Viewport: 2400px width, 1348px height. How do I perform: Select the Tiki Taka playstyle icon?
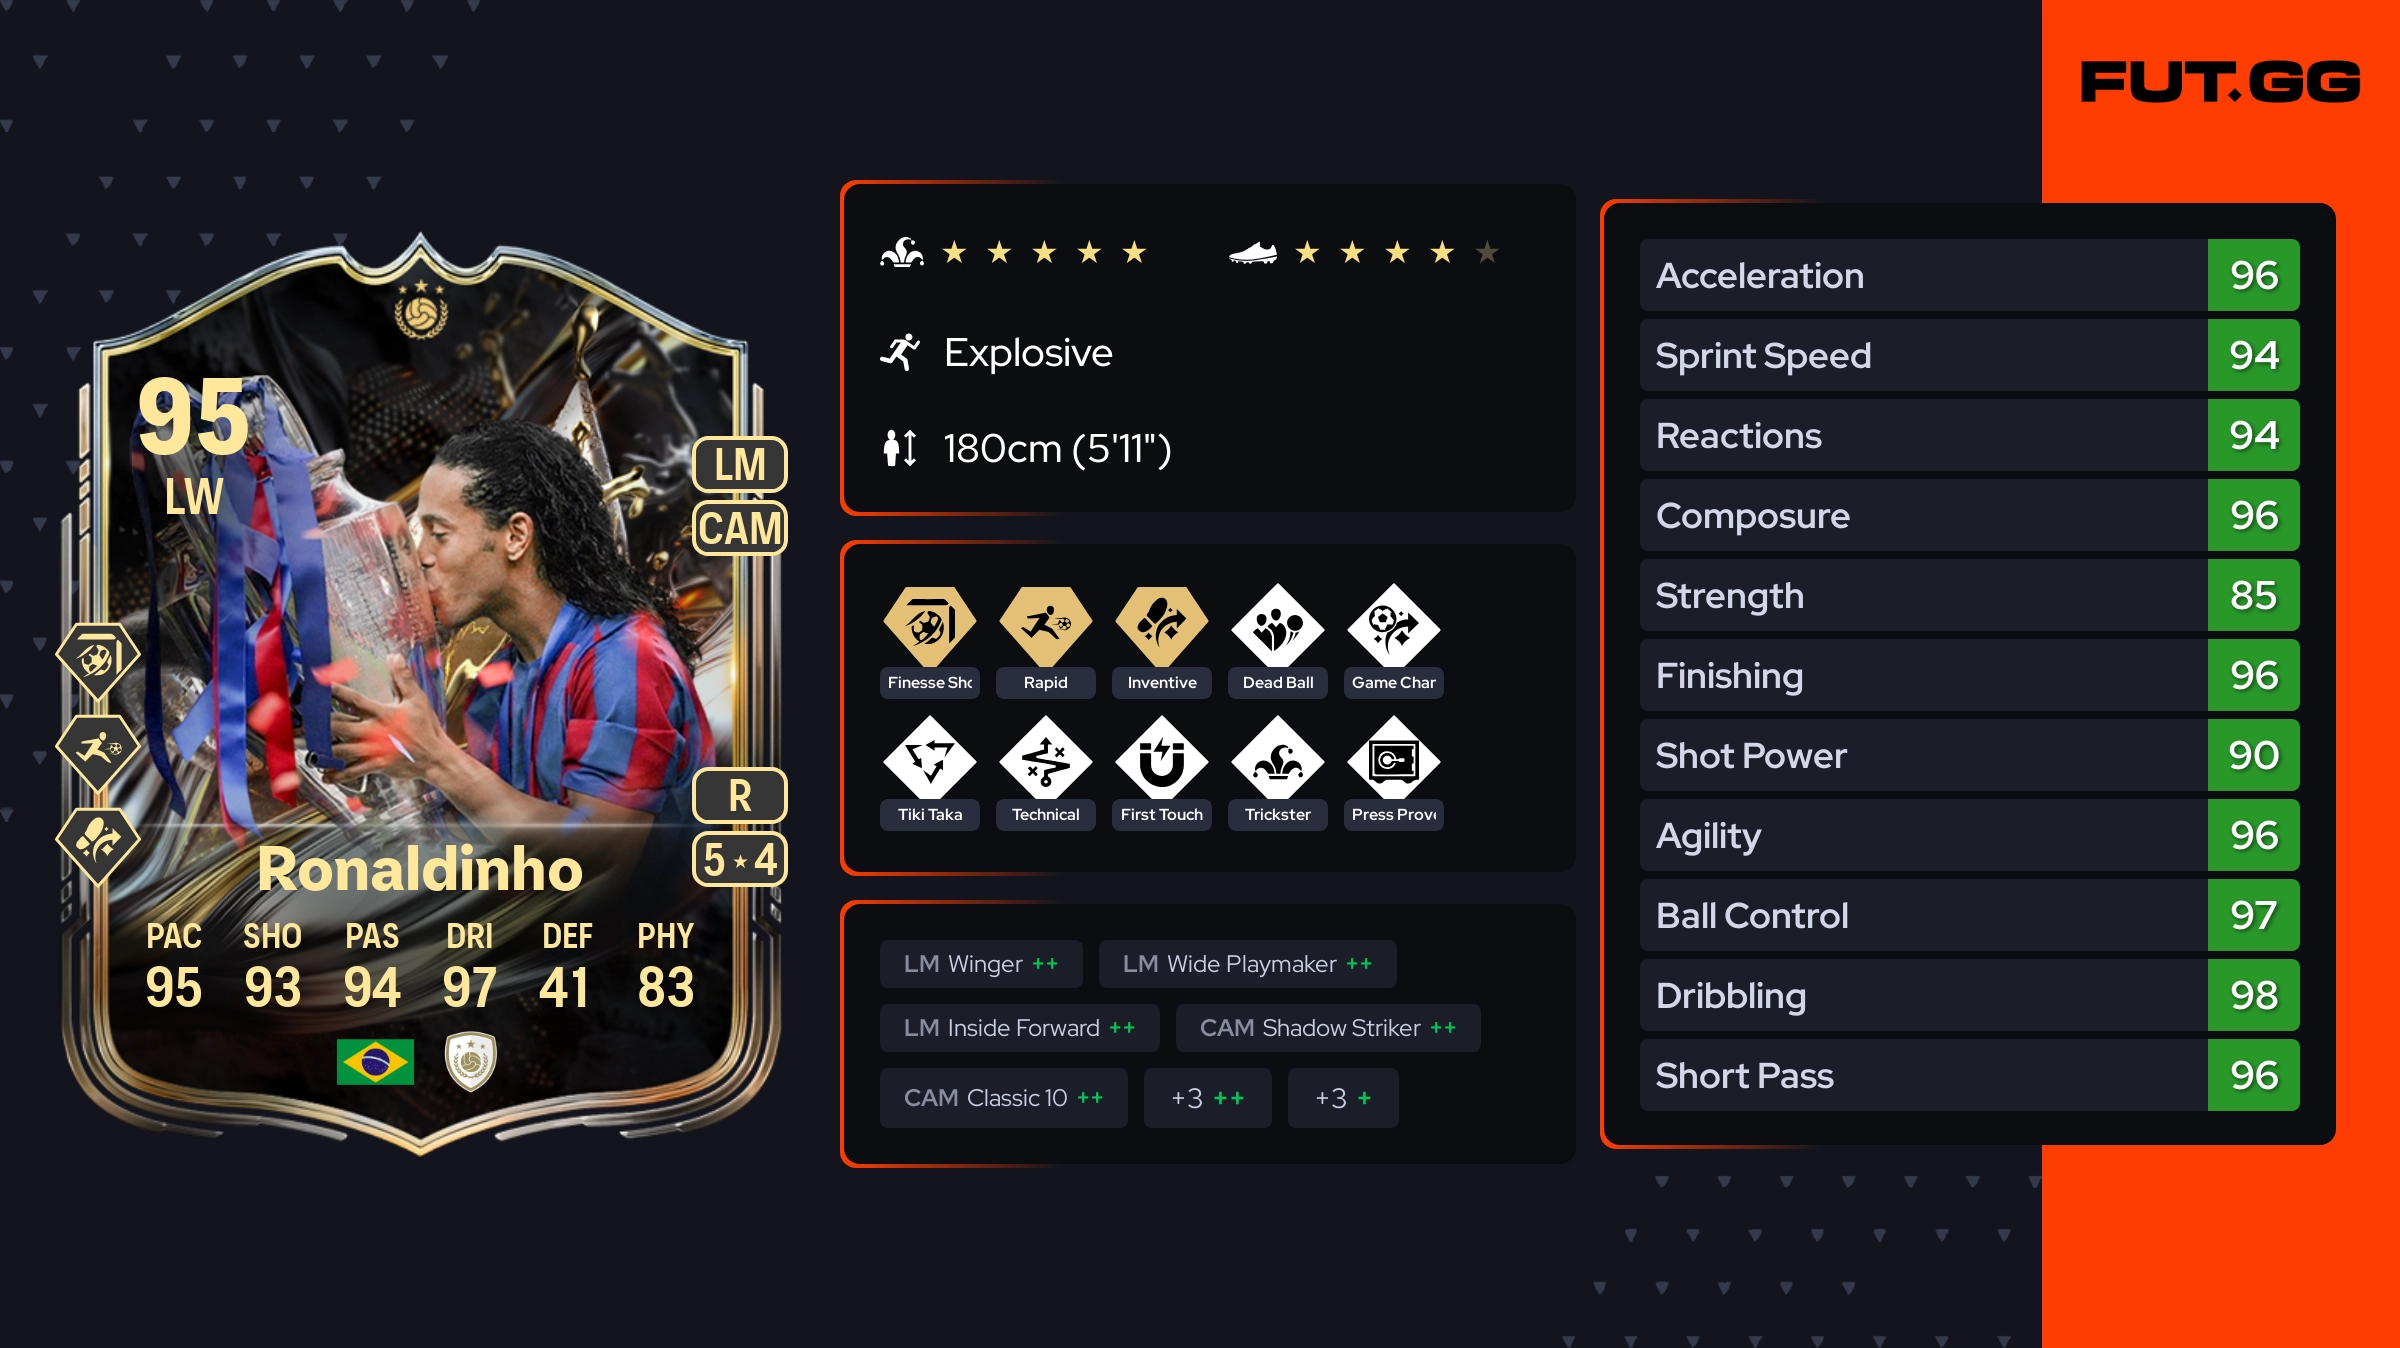tap(930, 760)
